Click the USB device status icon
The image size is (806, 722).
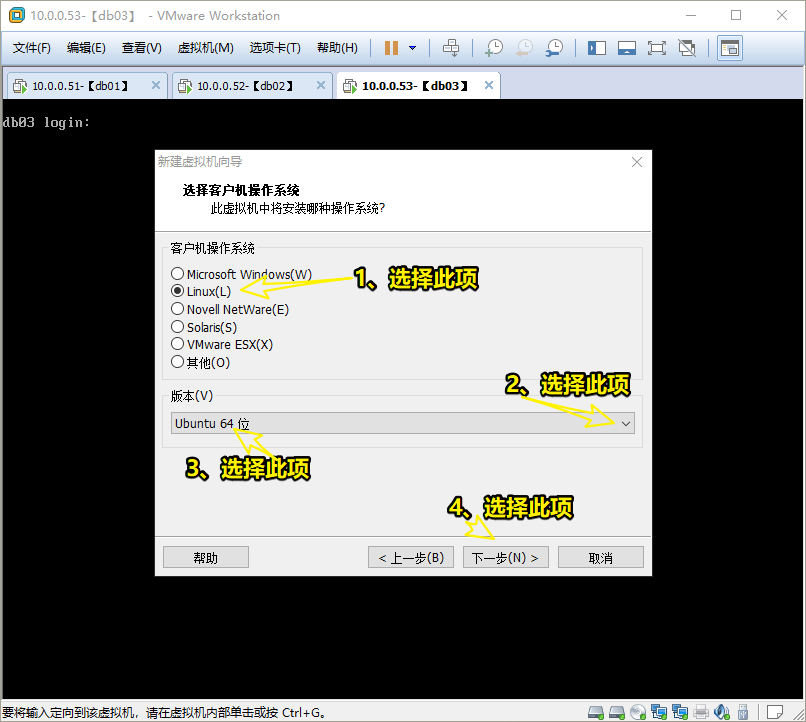coord(744,711)
